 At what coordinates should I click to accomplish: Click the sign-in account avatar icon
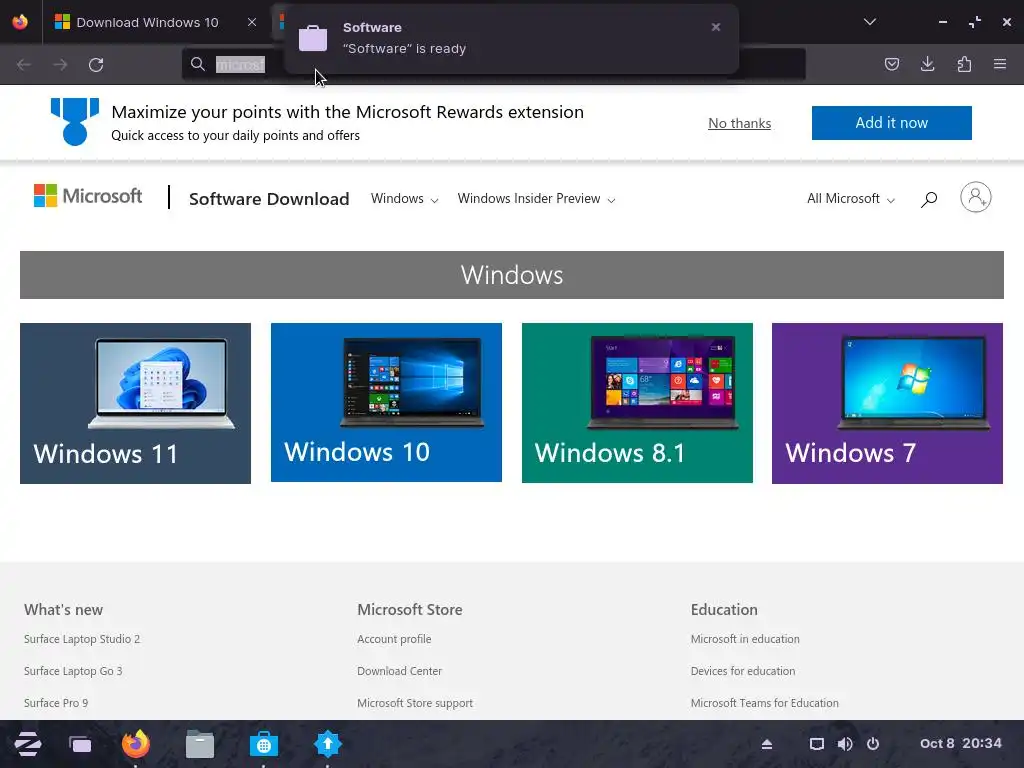976,197
